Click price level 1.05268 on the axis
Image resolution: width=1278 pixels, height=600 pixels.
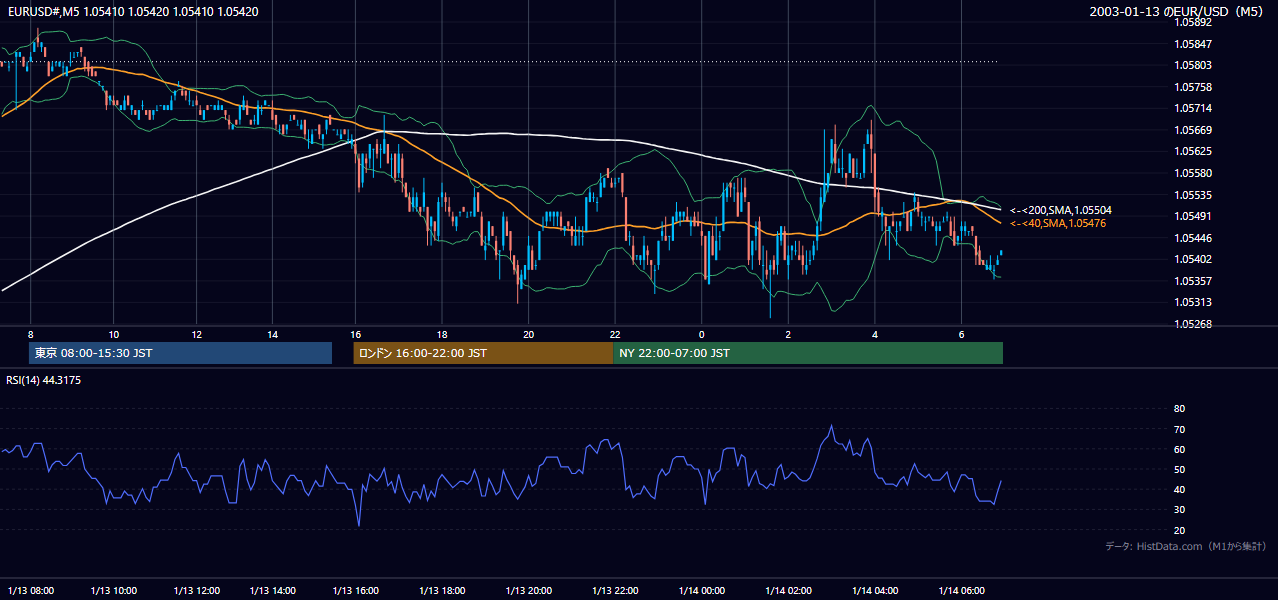1193,324
